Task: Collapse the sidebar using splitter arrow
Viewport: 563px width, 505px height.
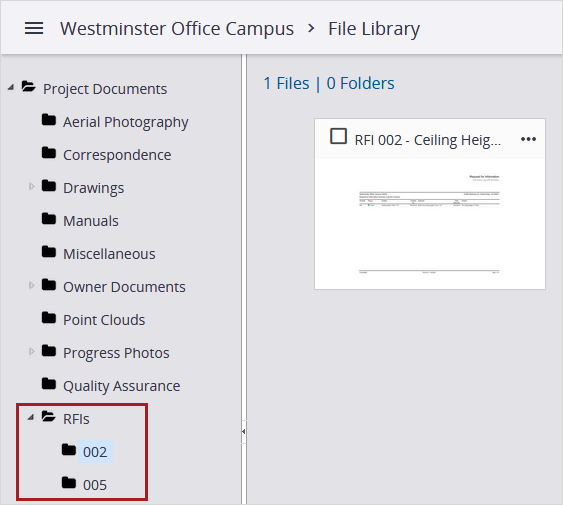Action: [x=243, y=431]
